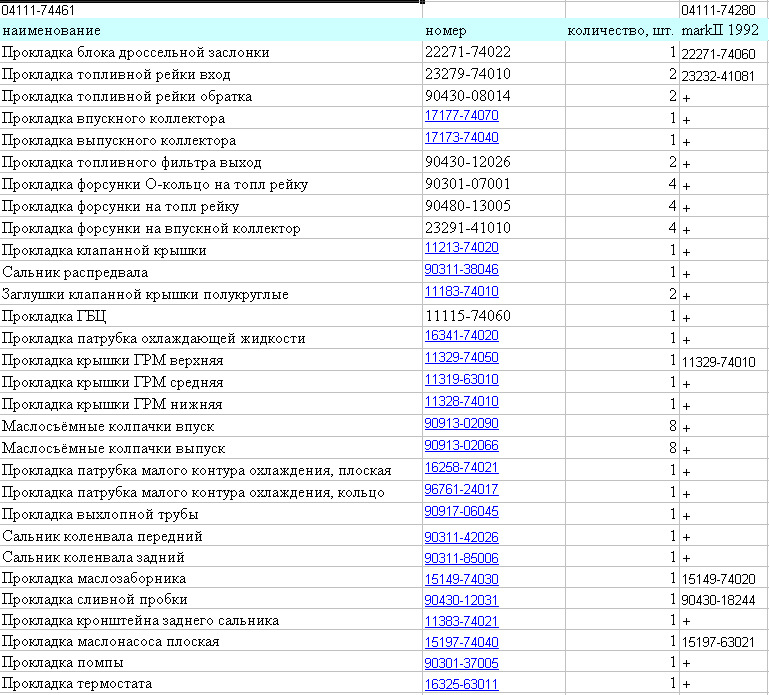Select cell 'Прокладка топливного фильтра выход'

[211, 162]
